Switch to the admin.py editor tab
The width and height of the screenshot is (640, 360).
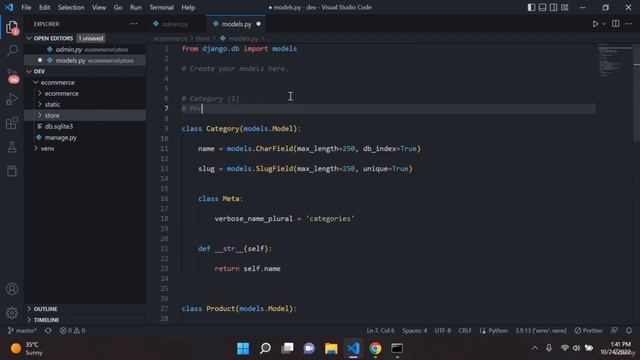(x=177, y=24)
